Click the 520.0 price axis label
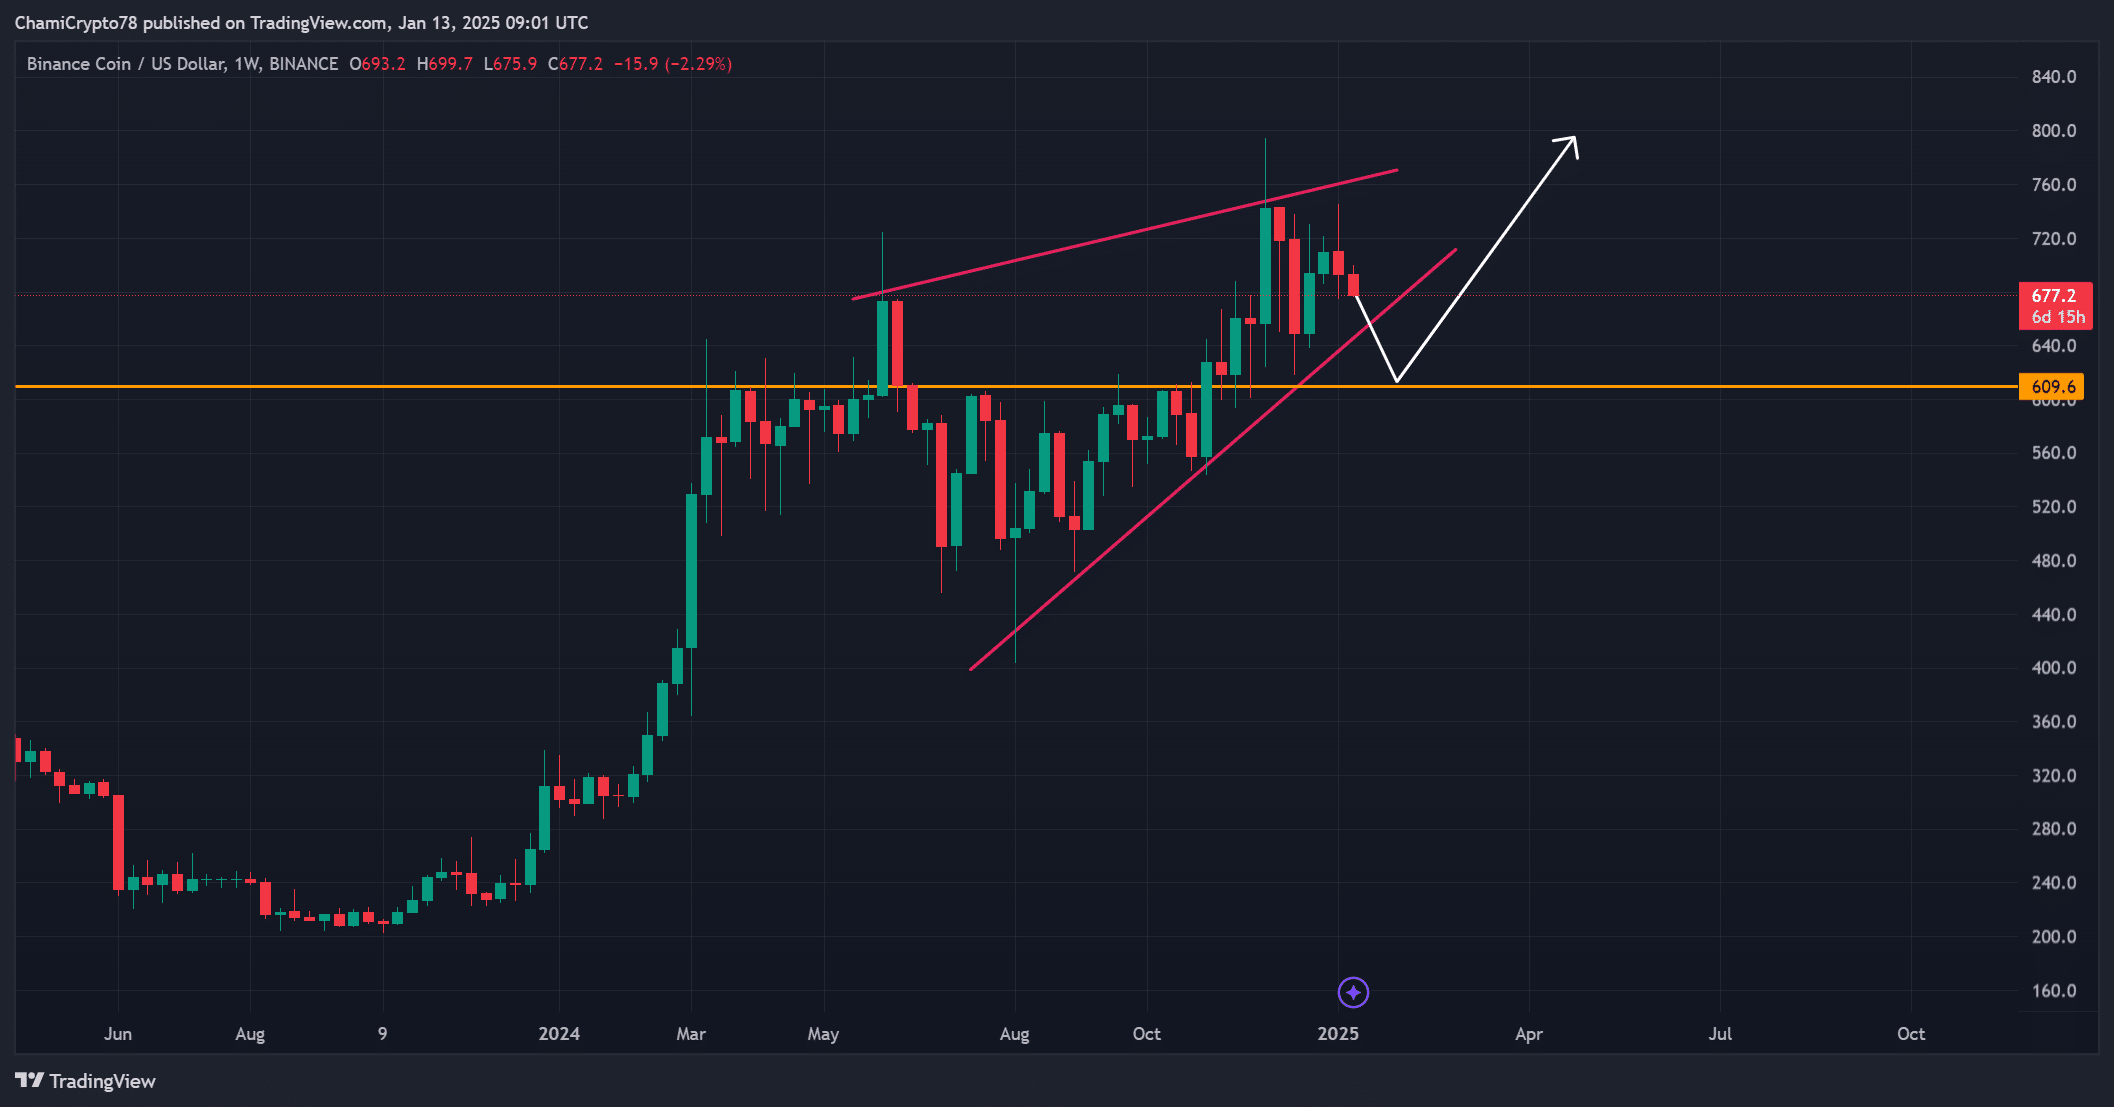Screen dimensions: 2114x1107 click(x=2054, y=507)
